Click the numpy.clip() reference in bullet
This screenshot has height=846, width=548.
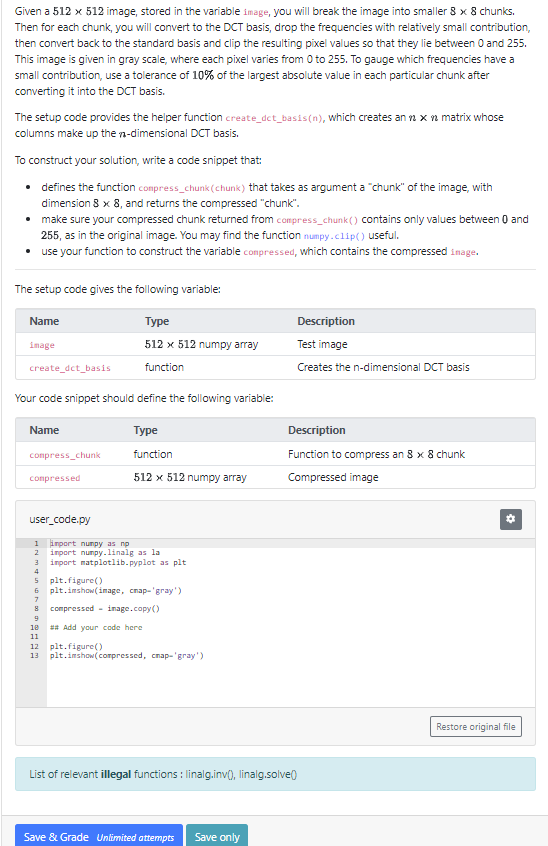pos(334,236)
